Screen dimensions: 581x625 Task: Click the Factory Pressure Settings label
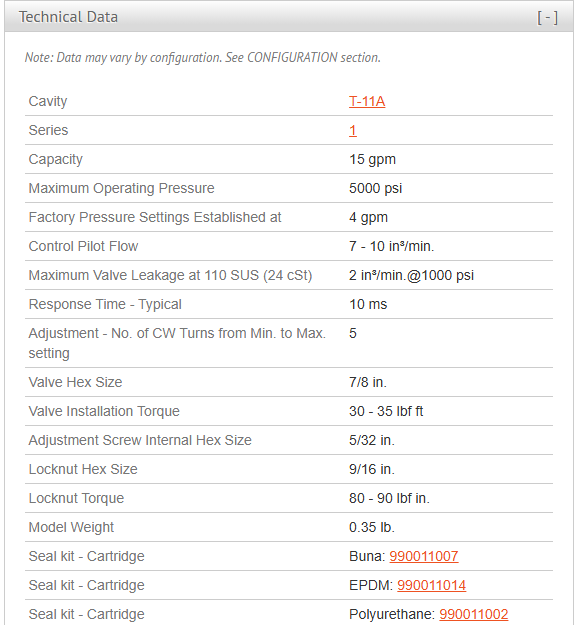pyautogui.click(x=155, y=217)
